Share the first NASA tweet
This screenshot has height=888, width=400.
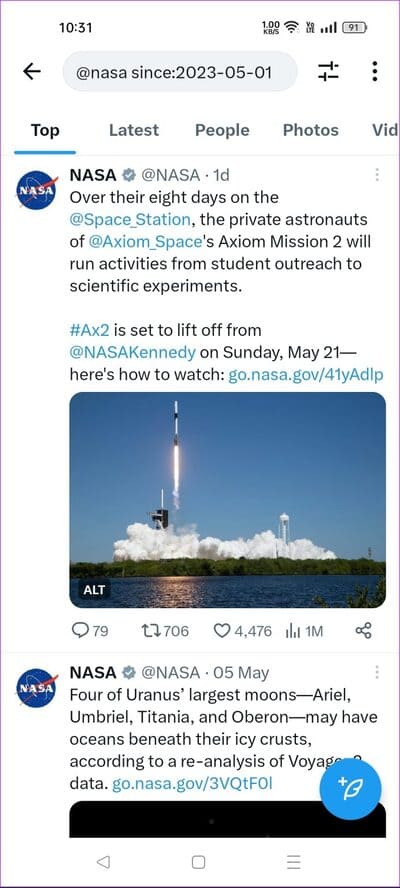click(363, 630)
